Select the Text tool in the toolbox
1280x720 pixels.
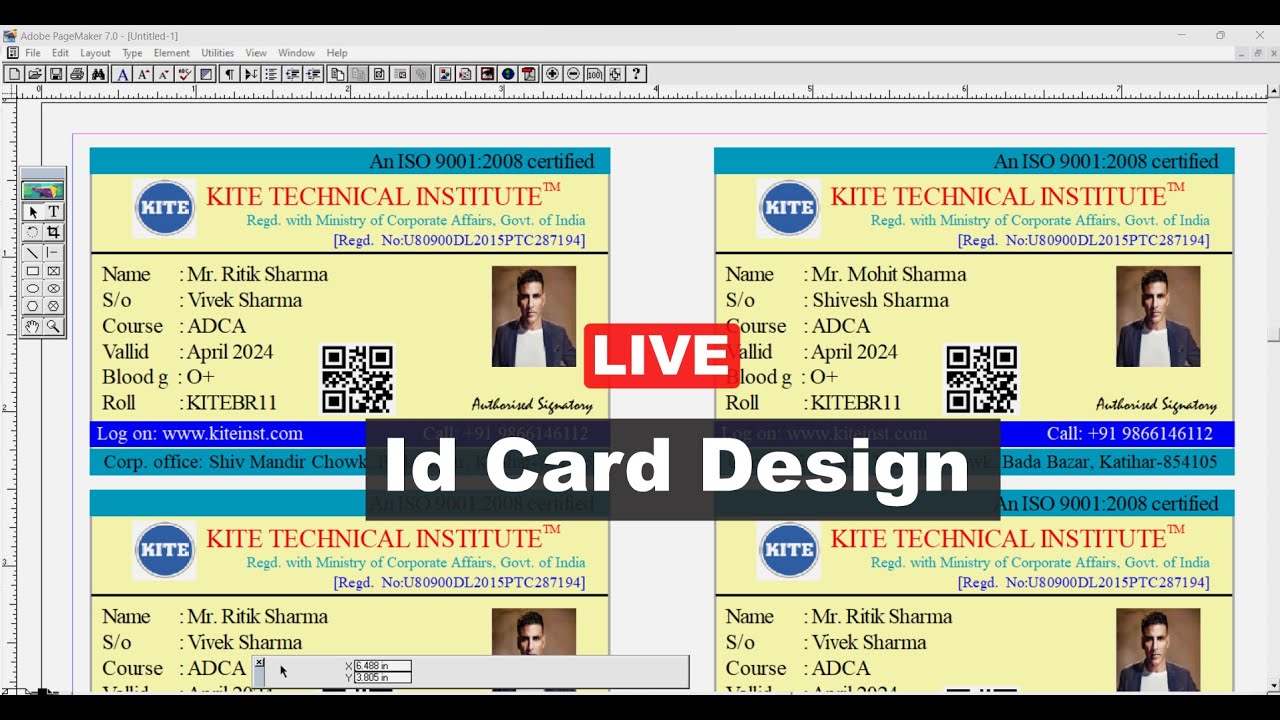click(x=54, y=212)
